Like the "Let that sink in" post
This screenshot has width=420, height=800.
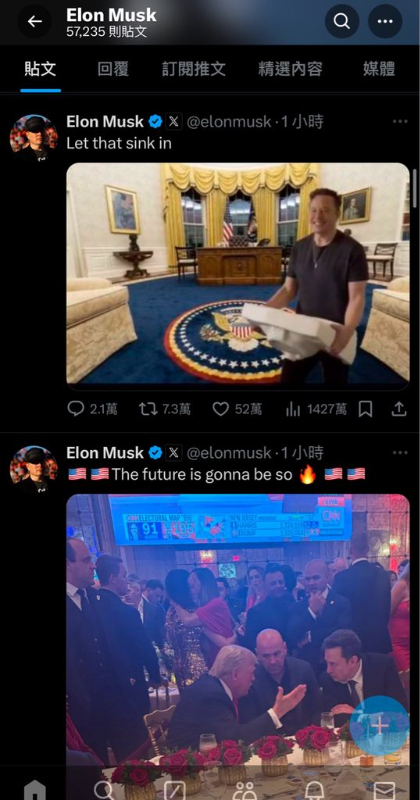click(220, 409)
